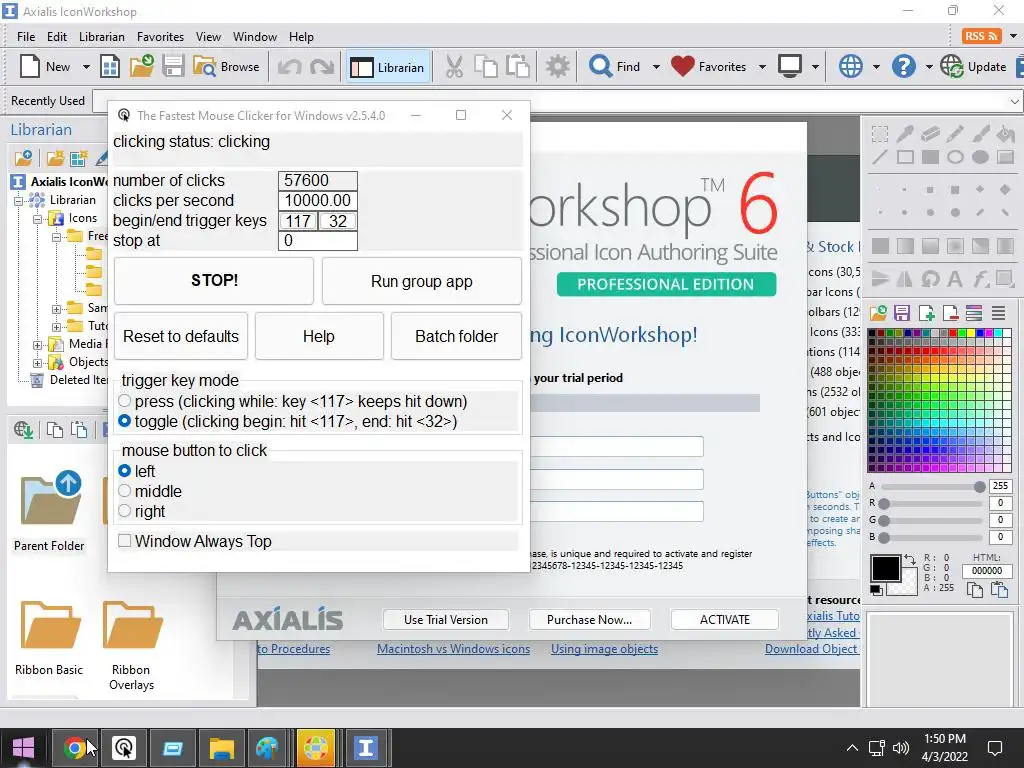Viewport: 1024px width, 768px height.
Task: Open Chrome from the taskbar
Action: (x=74, y=748)
